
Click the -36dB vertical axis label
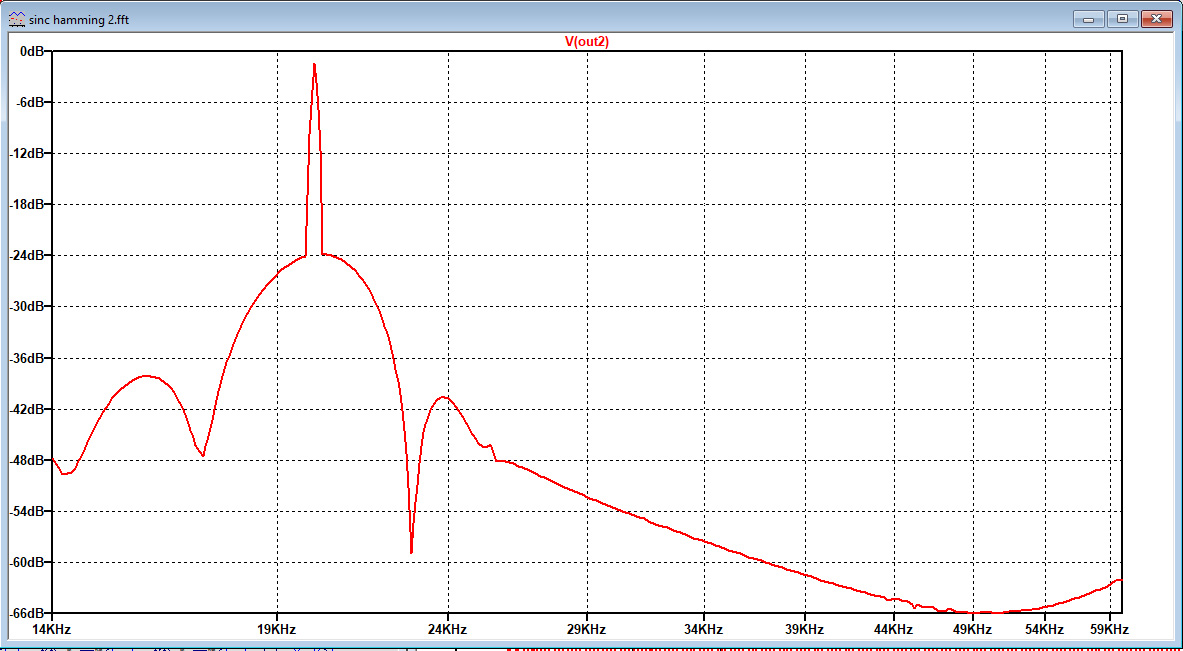click(x=28, y=358)
